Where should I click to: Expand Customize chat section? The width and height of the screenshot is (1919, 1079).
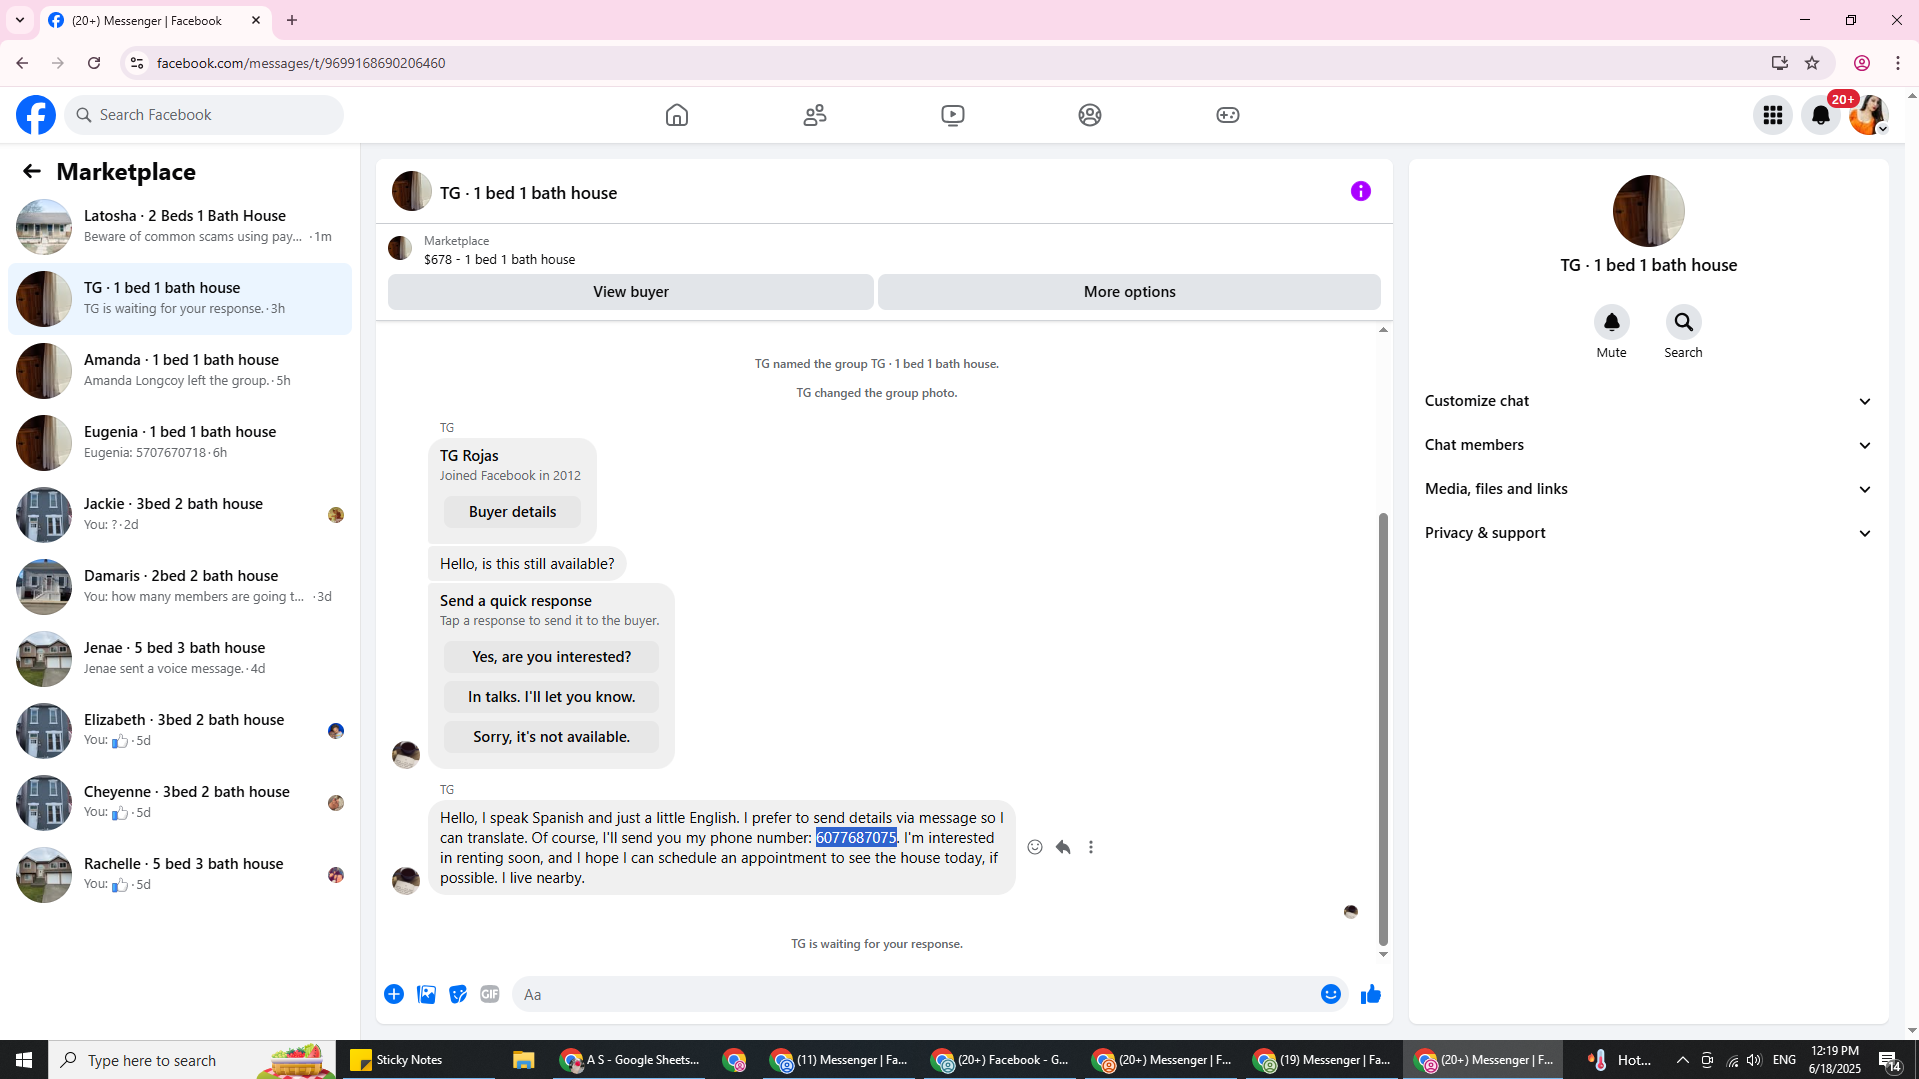1648,401
